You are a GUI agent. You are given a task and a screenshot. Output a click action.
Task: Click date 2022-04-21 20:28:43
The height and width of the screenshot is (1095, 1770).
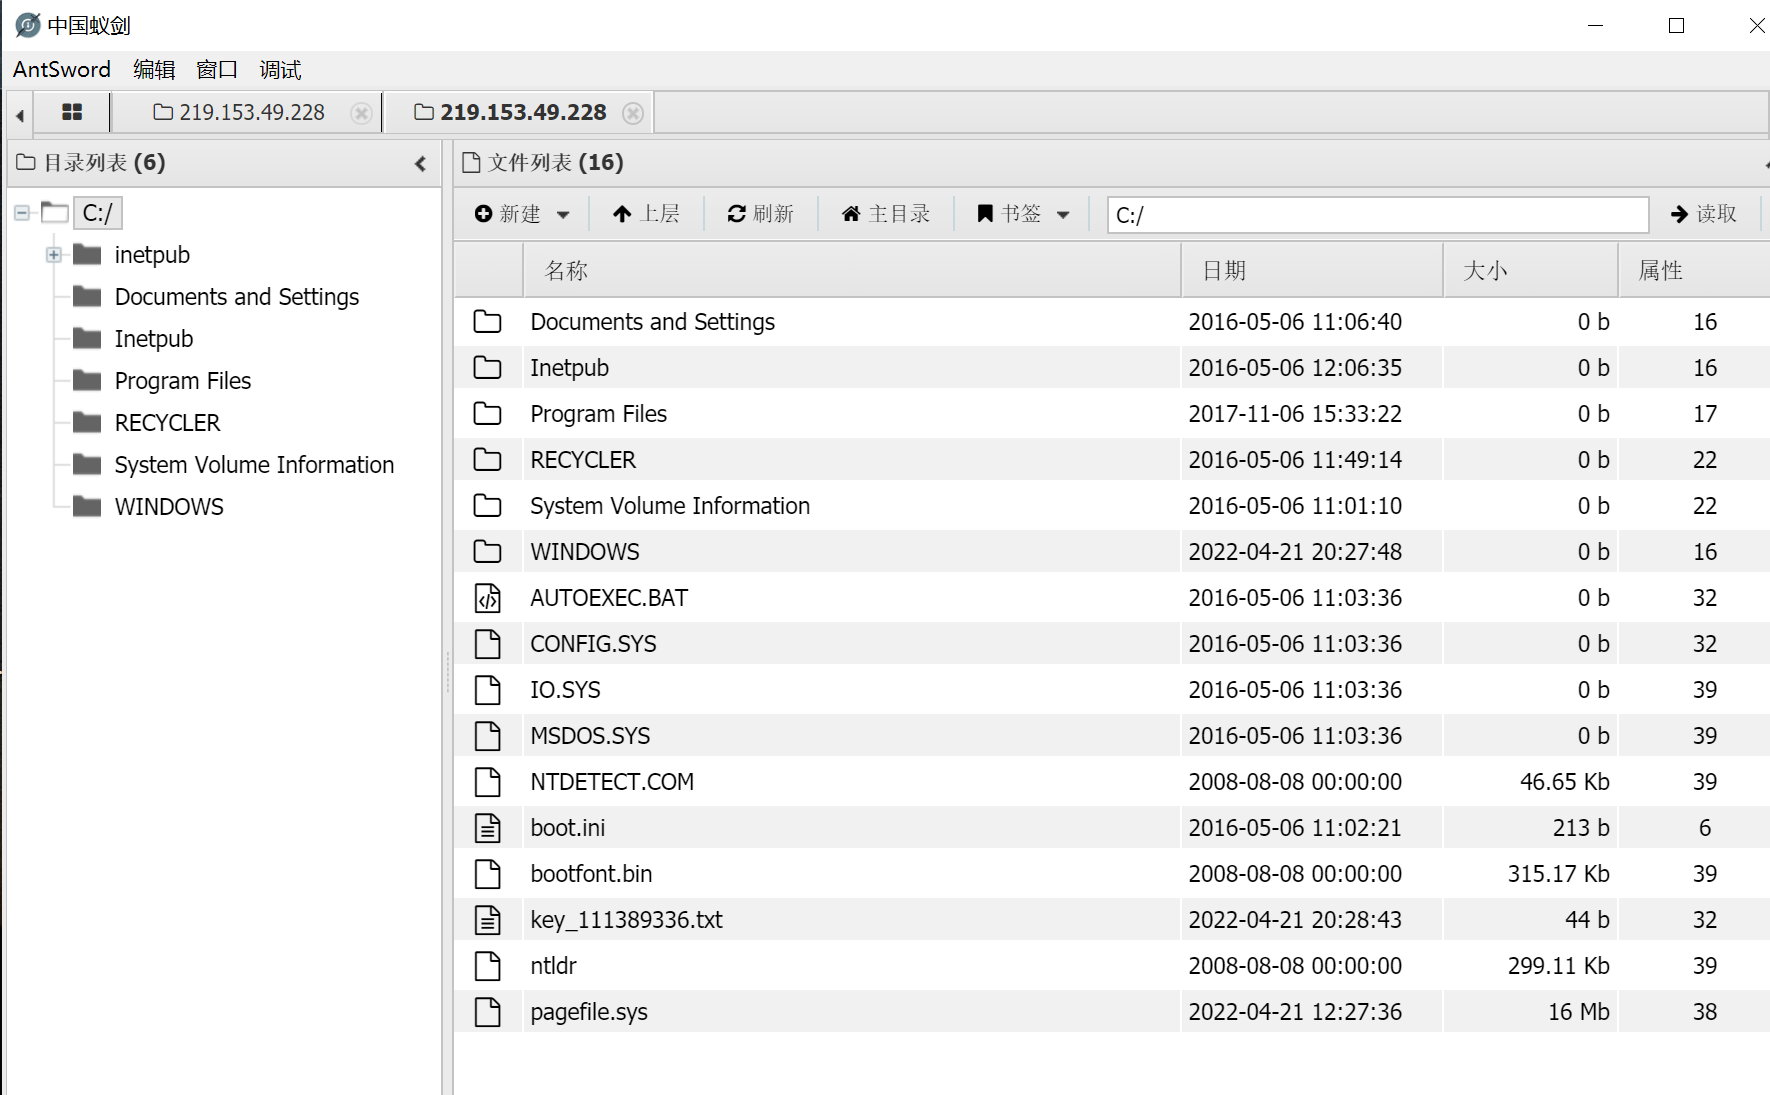click(x=1295, y=920)
